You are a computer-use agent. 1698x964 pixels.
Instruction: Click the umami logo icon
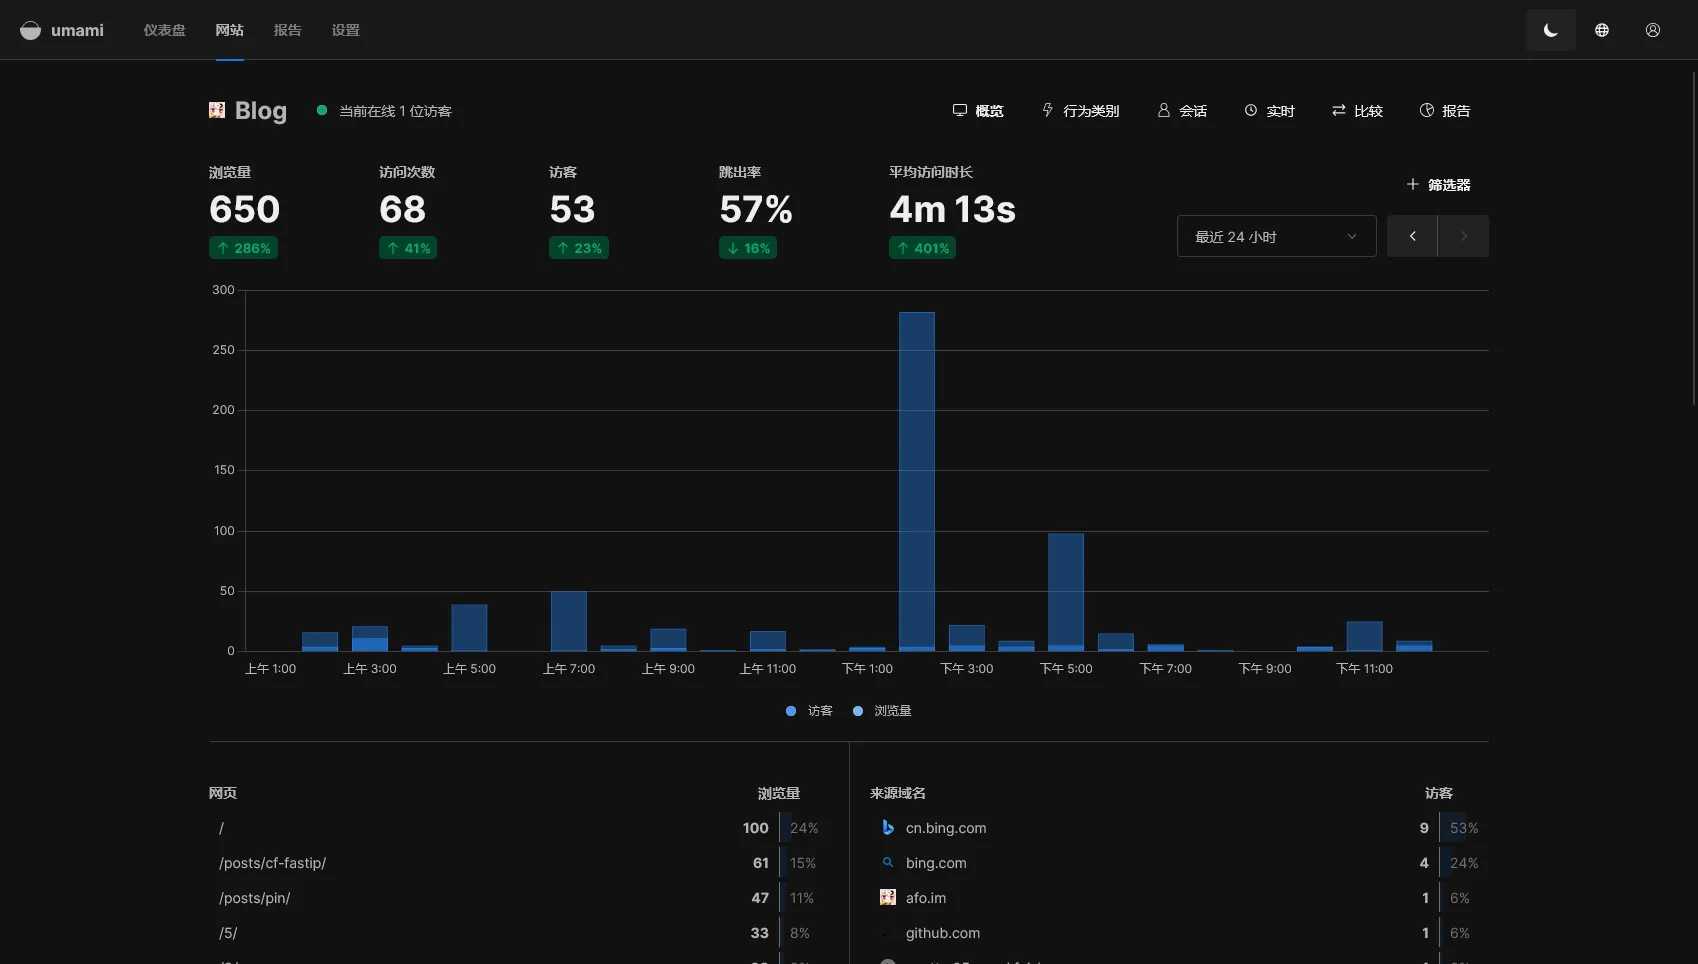pos(31,30)
